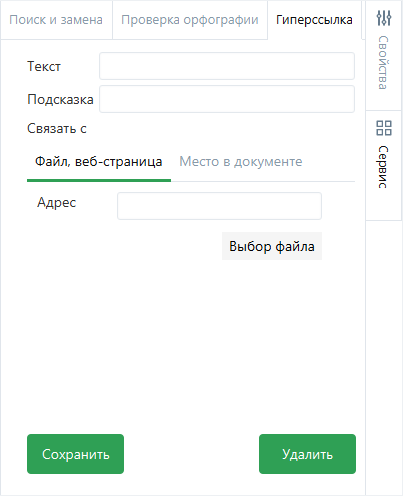
Task: Click the Связать с label
Action: 57,129
